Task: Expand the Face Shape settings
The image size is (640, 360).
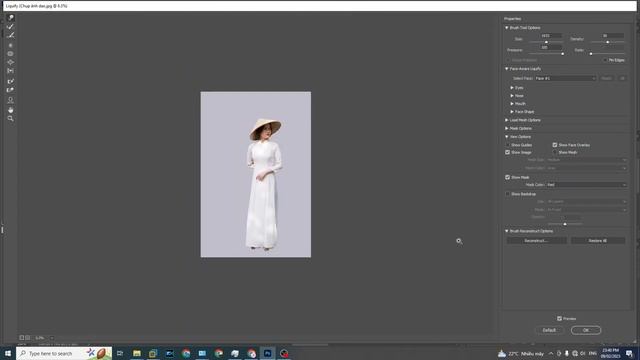Action: (512, 111)
